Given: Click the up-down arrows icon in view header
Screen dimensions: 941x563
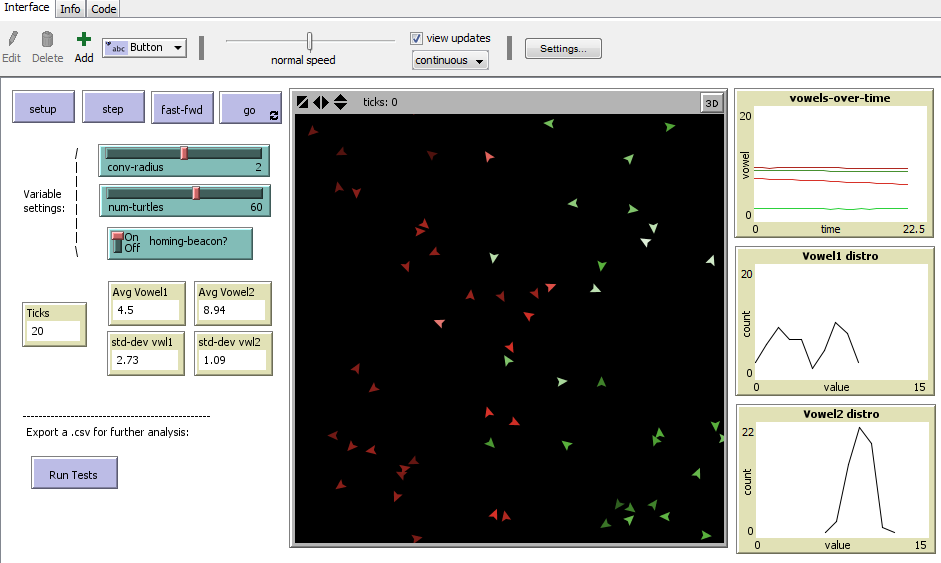Looking at the screenshot, I should tap(340, 102).
